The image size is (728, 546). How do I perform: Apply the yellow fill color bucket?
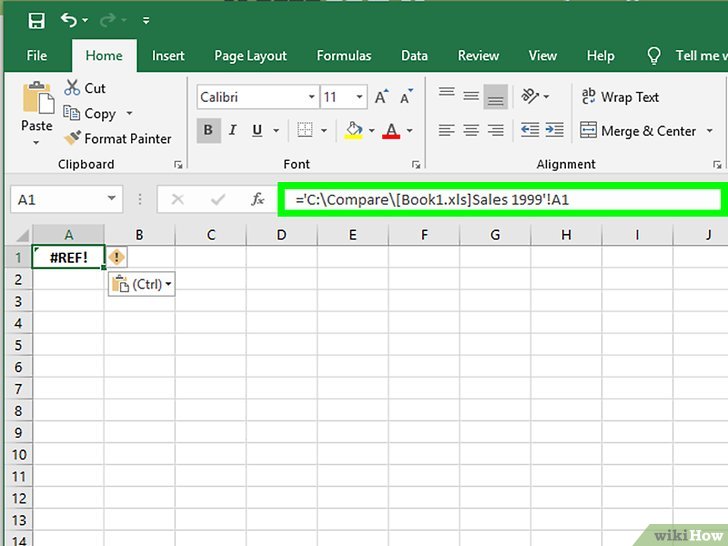pos(353,130)
